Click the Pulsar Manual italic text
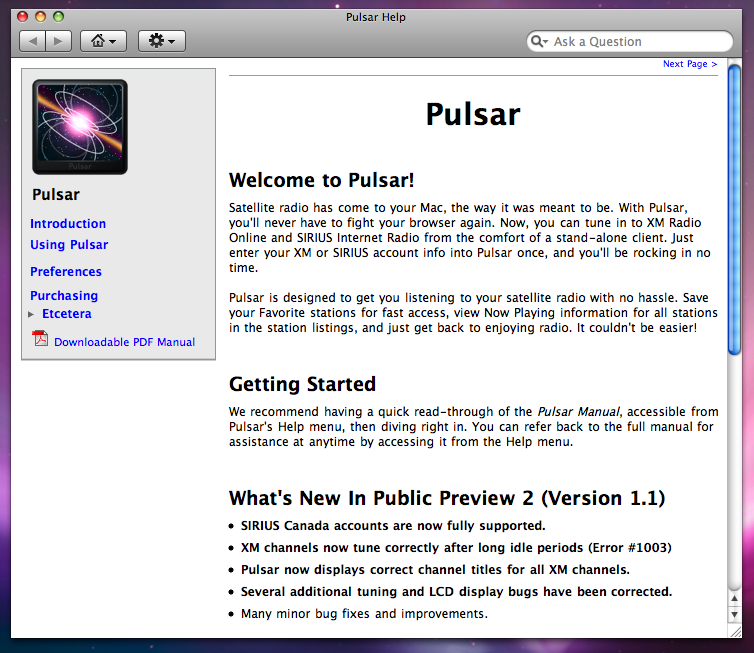754x653 pixels. [x=578, y=412]
